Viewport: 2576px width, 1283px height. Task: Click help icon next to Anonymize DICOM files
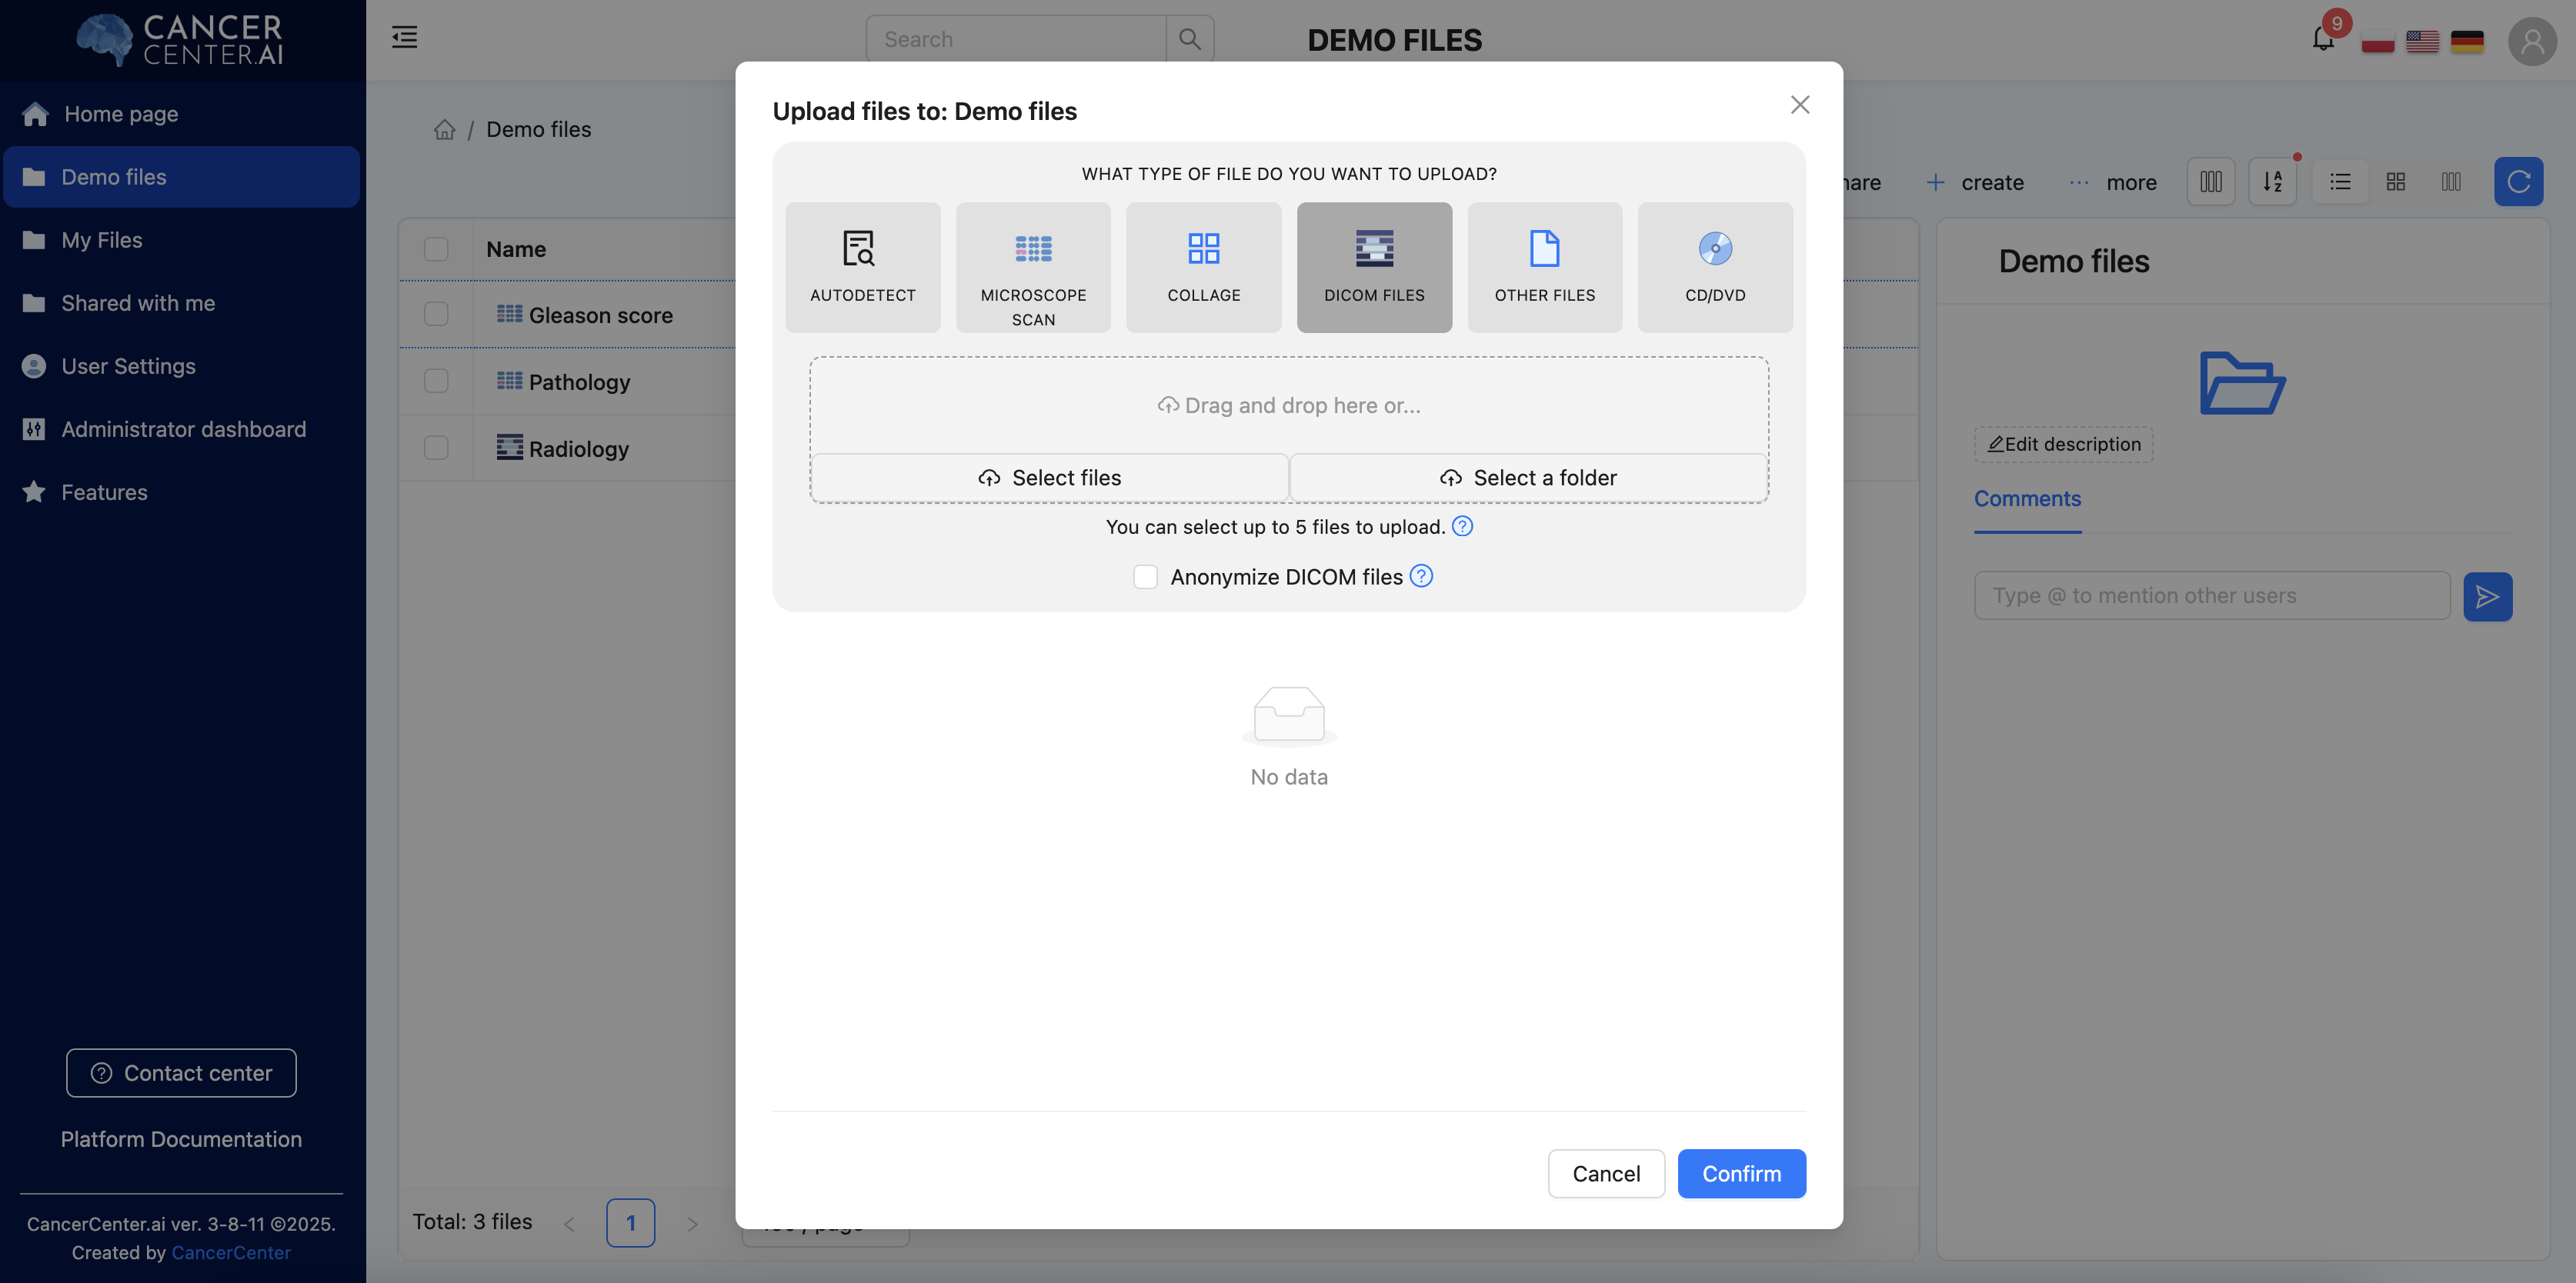(x=1421, y=576)
